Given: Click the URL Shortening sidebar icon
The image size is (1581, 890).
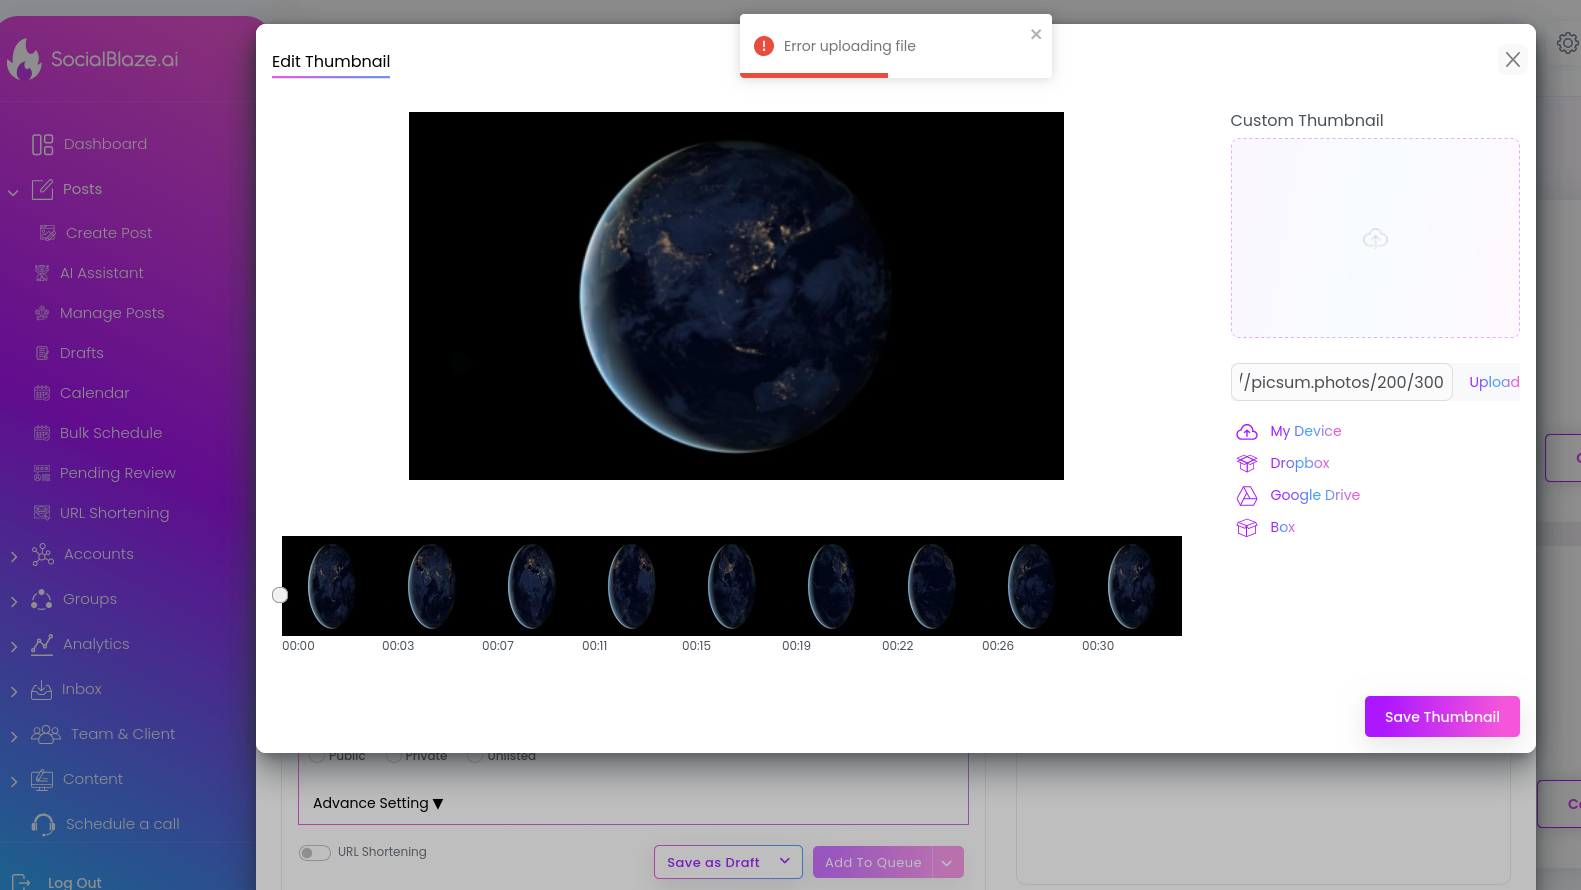Looking at the screenshot, I should click(x=42, y=513).
